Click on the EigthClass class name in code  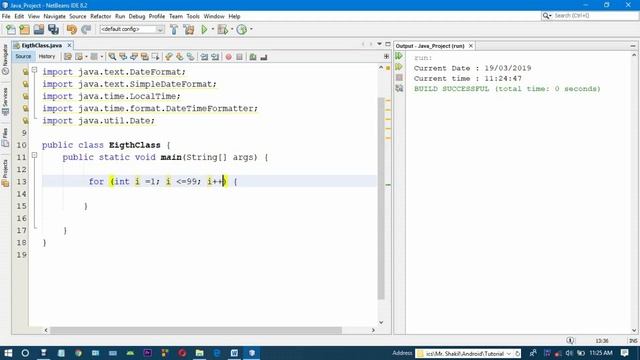click(x=134, y=145)
